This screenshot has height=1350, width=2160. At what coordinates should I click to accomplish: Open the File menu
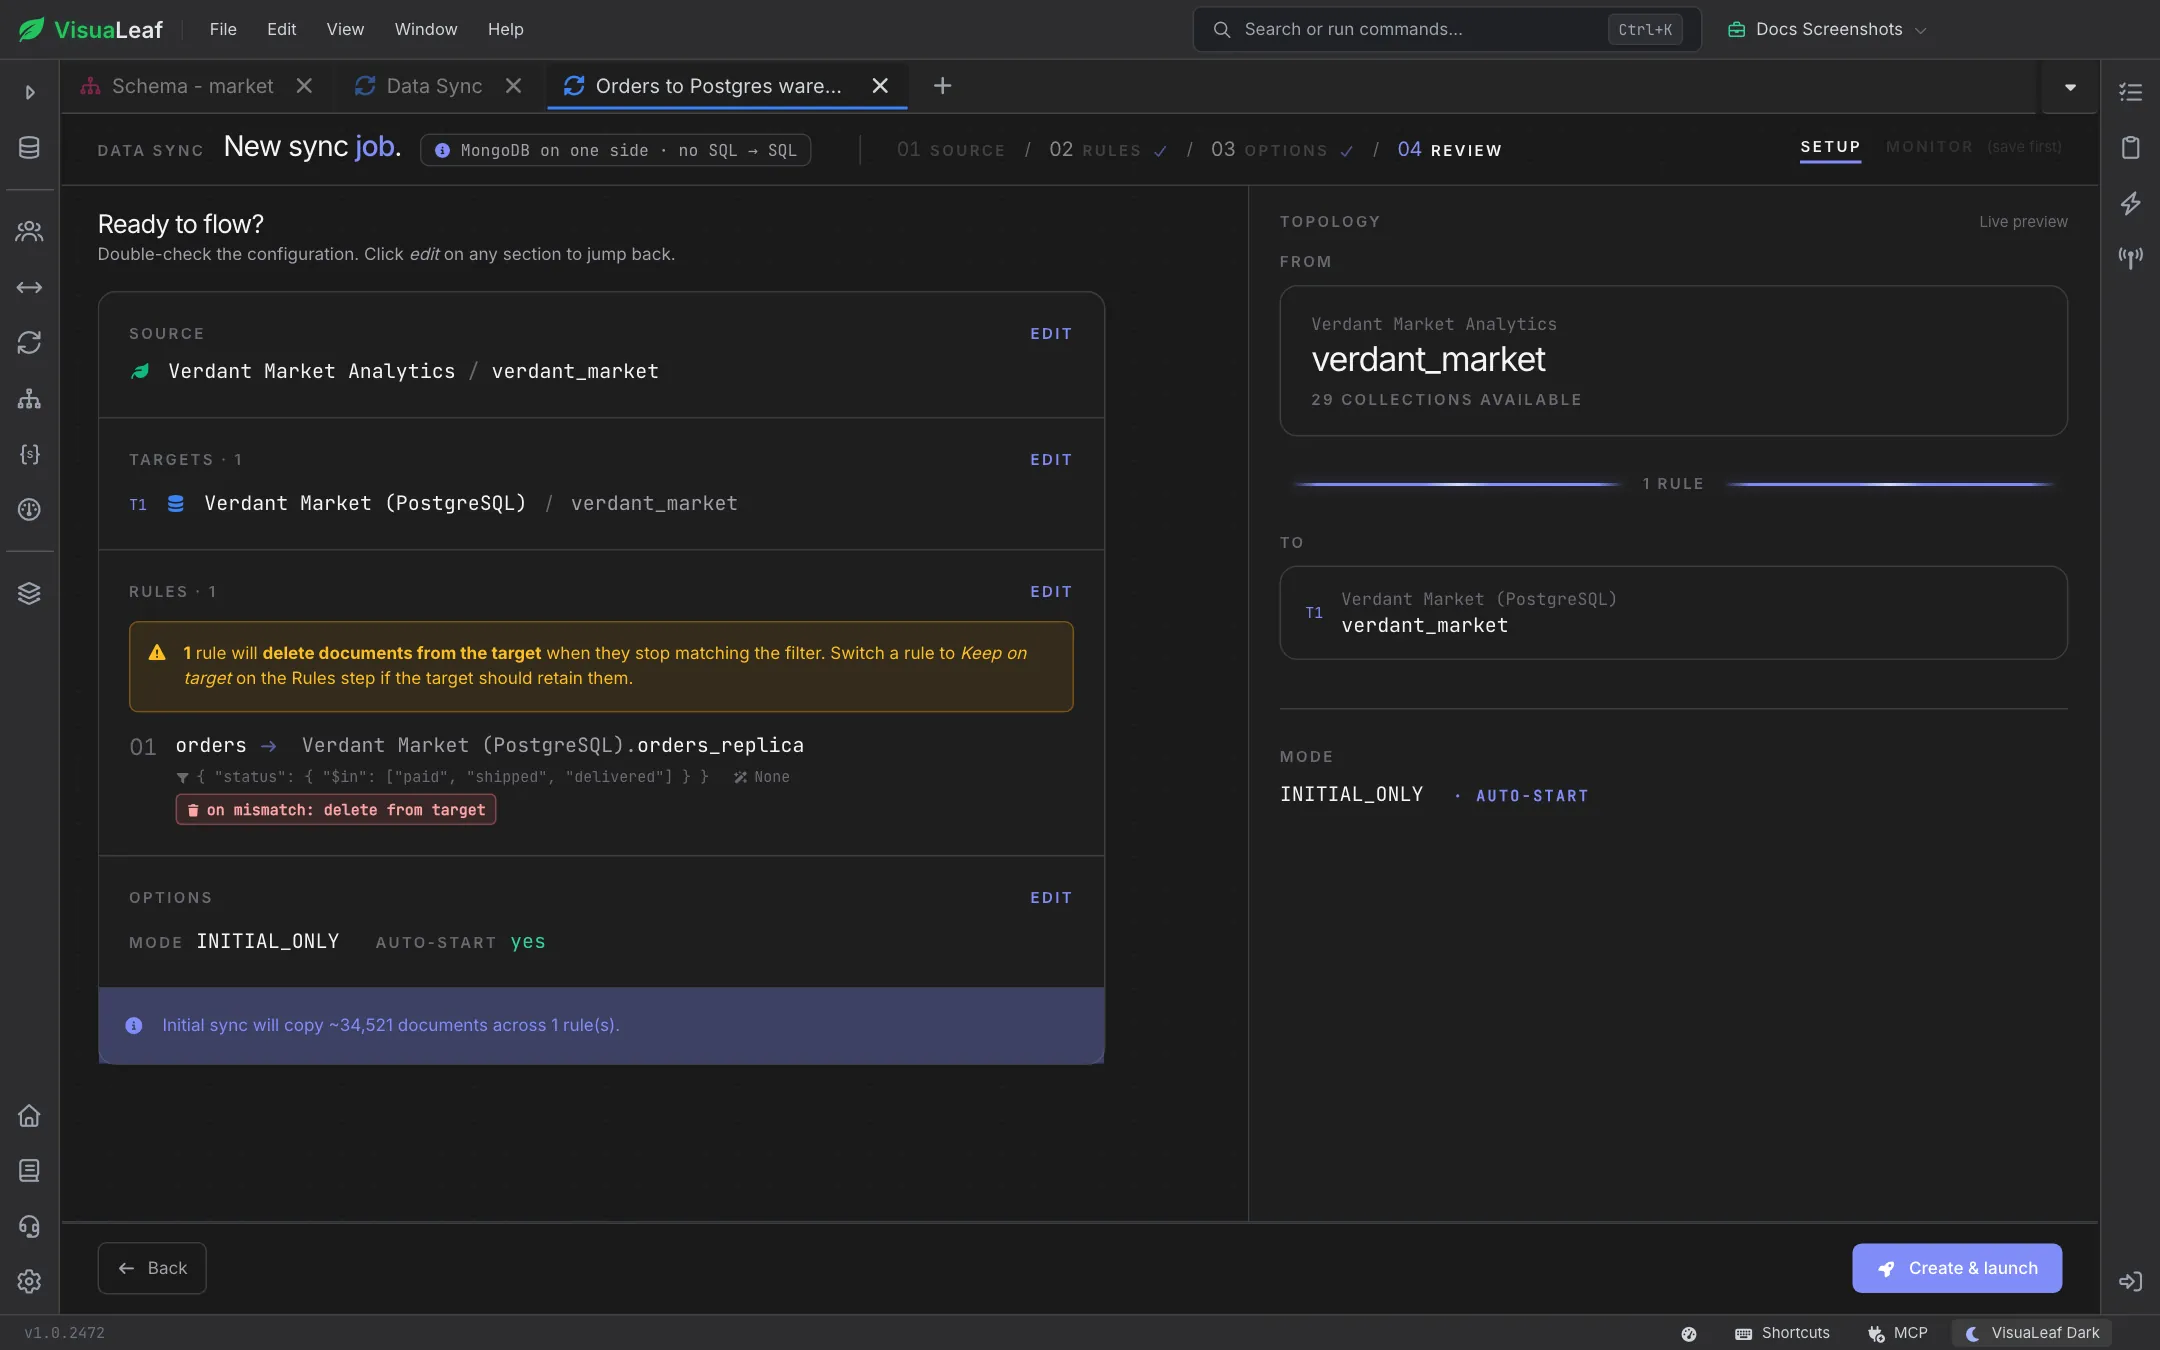point(223,29)
